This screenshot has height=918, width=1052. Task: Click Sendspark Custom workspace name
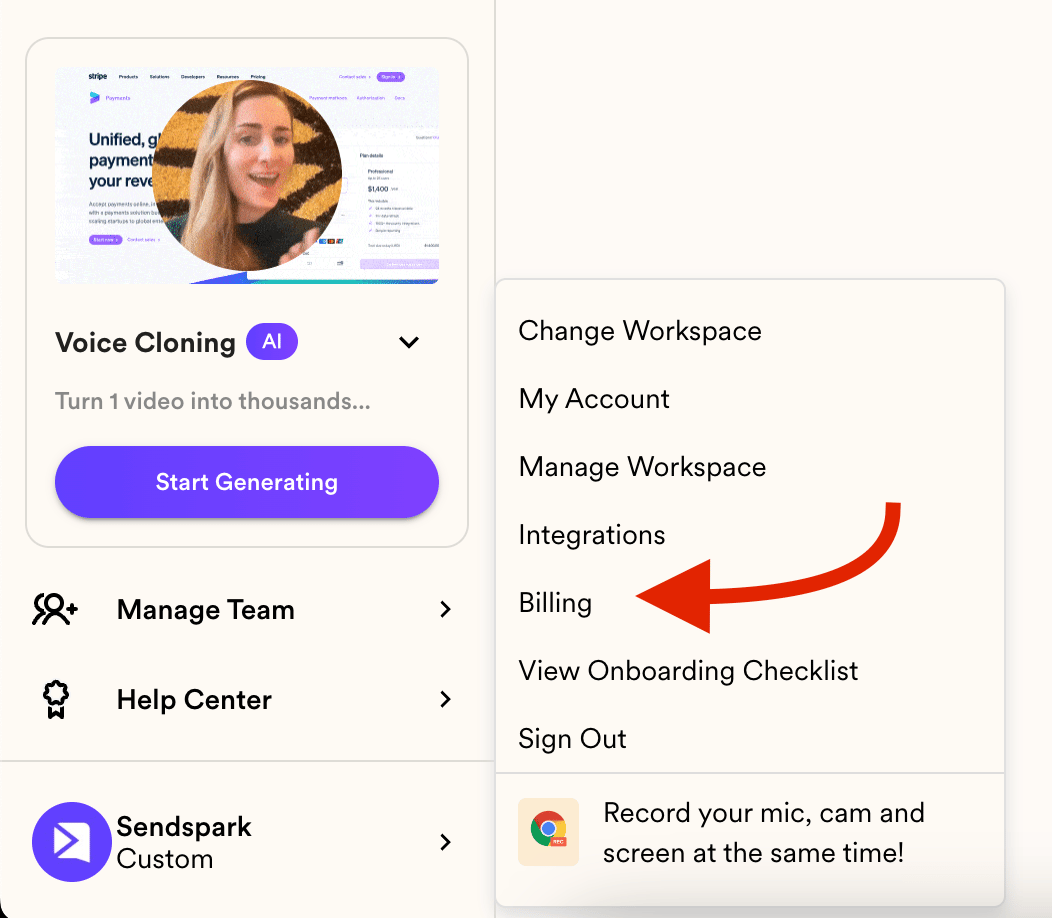point(184,842)
